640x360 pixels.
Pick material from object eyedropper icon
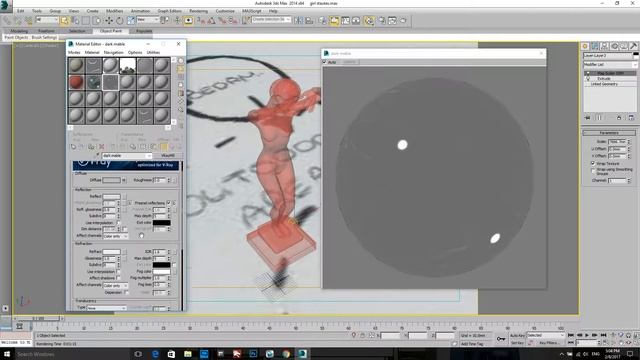[98, 156]
